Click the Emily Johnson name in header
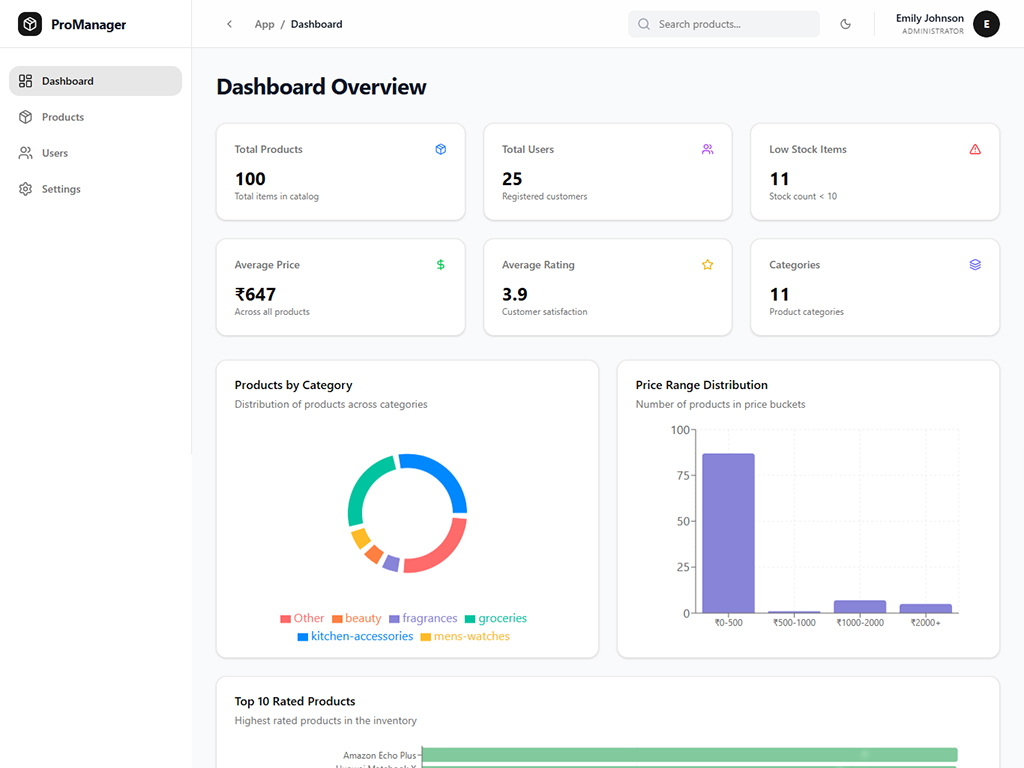 [929, 18]
